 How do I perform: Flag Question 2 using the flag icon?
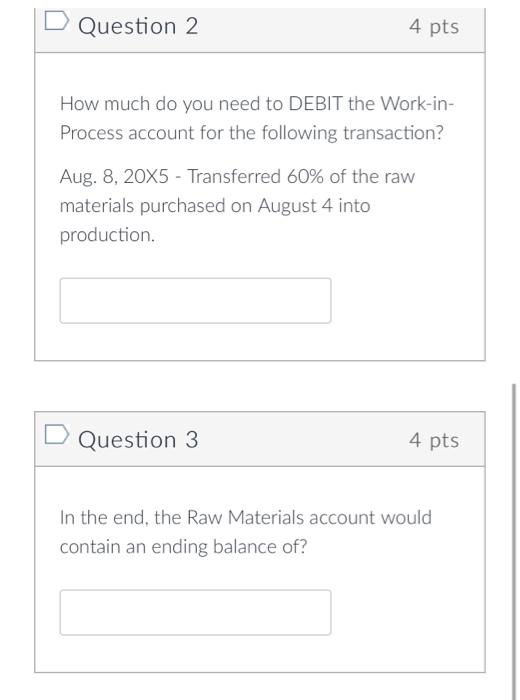point(57,21)
